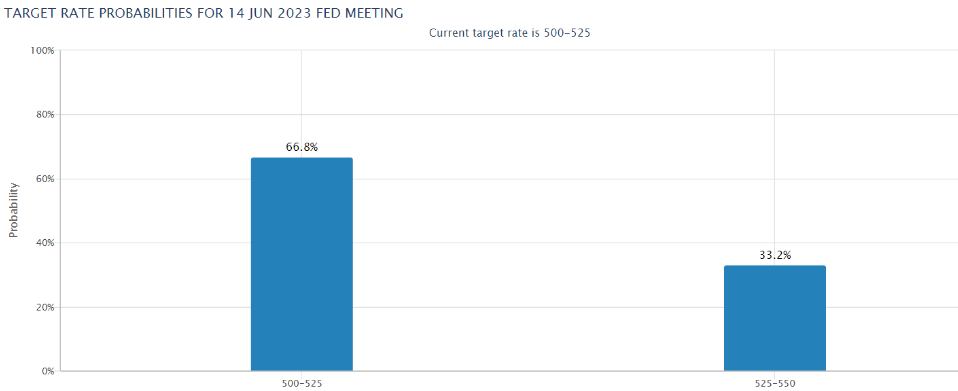The height and width of the screenshot is (391, 958).
Task: Click the 525-550 probability bar
Action: click(775, 318)
